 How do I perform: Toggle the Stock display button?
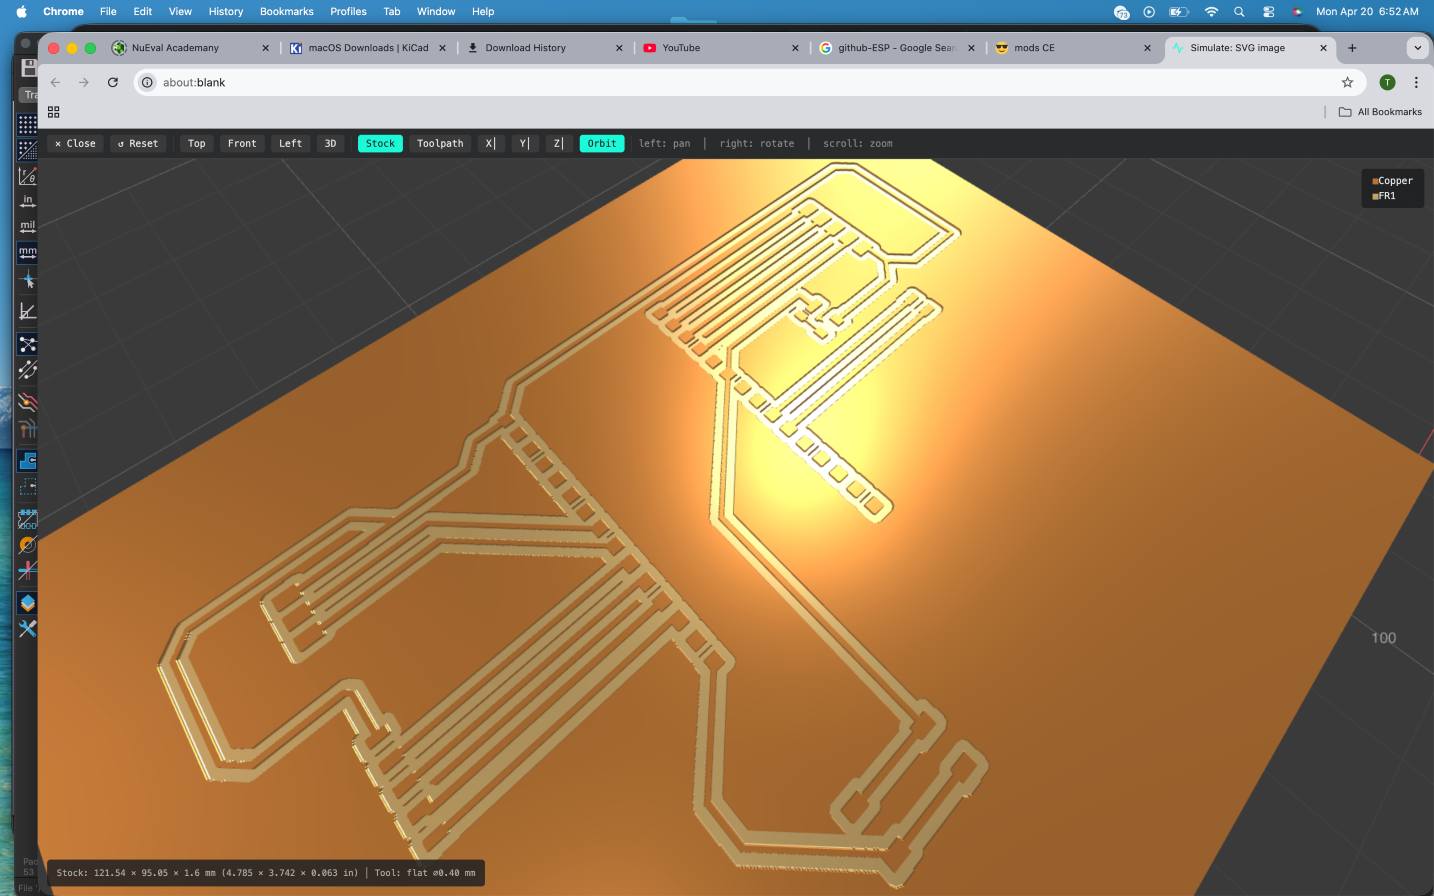380,143
